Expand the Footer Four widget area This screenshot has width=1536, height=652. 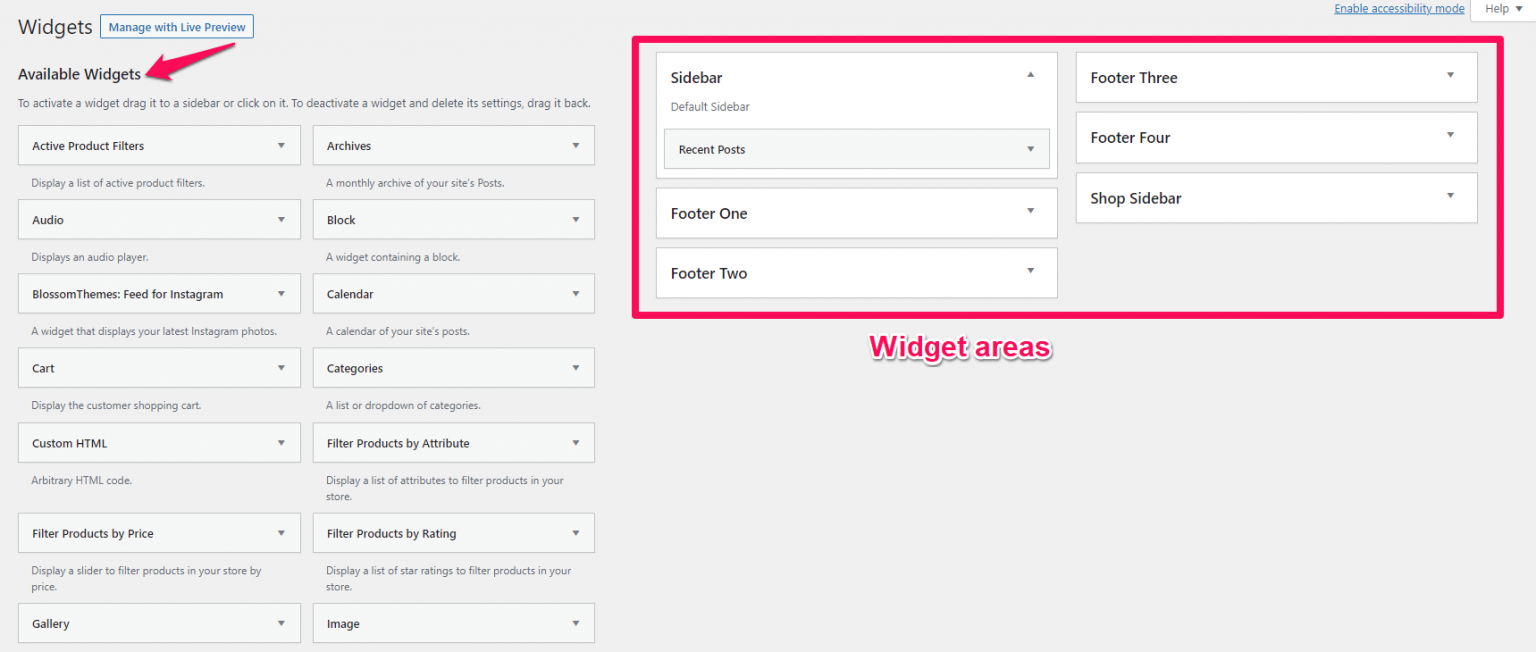[1450, 137]
